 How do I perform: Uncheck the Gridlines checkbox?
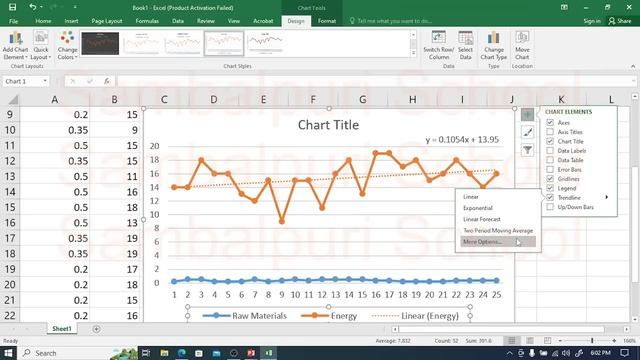point(550,179)
